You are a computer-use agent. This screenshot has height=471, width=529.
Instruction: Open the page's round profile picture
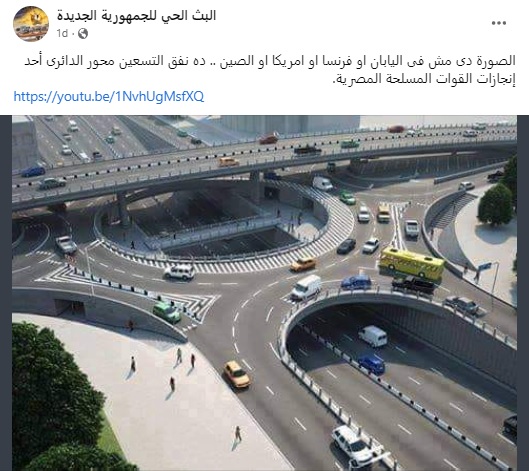[x=31, y=24]
